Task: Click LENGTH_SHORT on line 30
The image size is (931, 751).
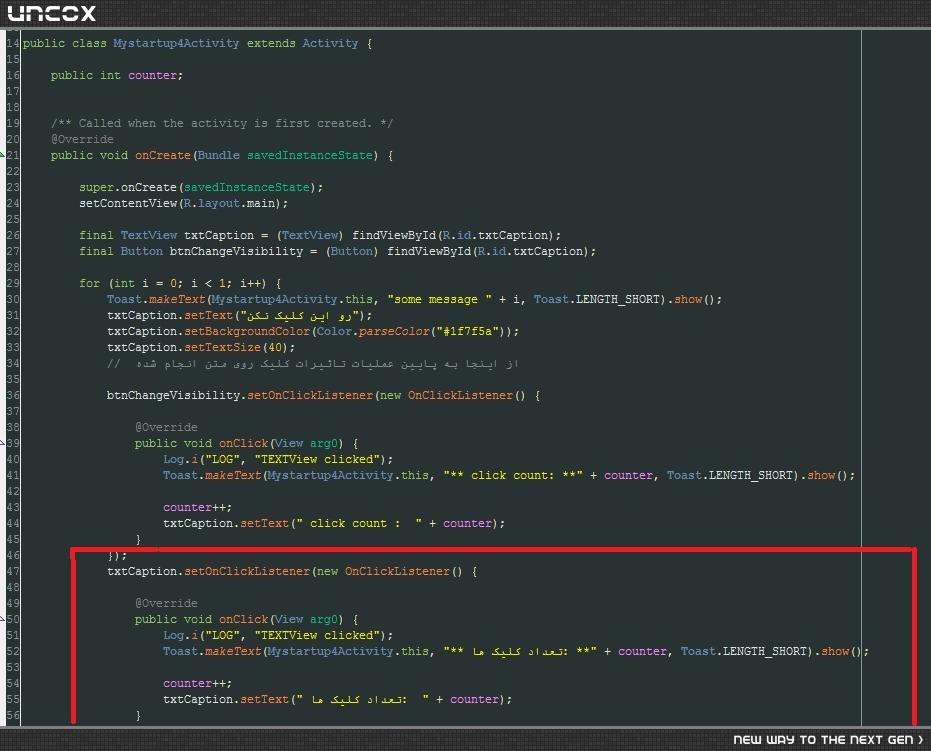Action: coord(618,299)
